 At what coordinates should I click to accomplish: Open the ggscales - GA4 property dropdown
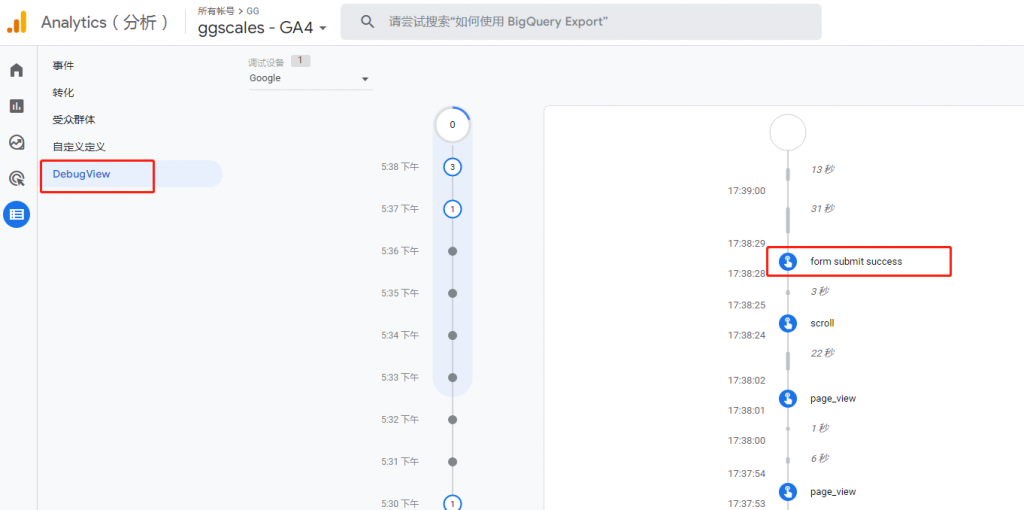[x=262, y=27]
